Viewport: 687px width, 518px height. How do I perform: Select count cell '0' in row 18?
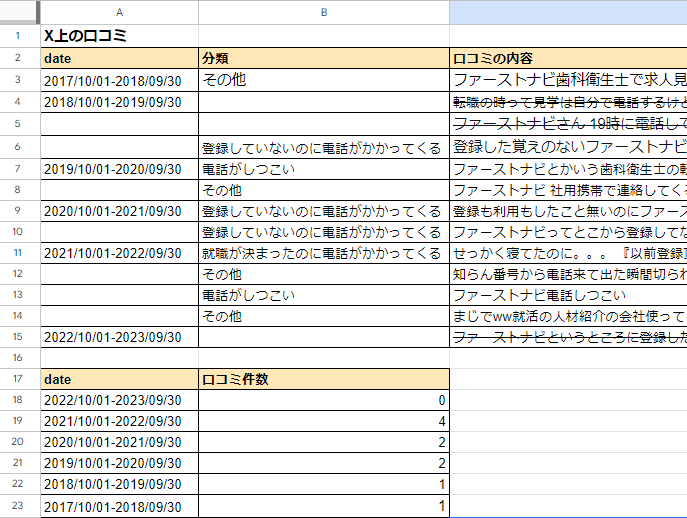pyautogui.click(x=324, y=400)
